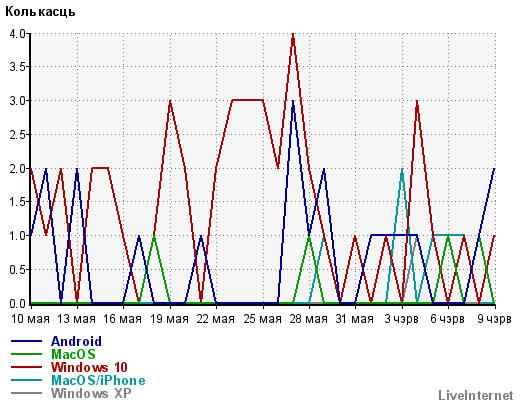Click the Windows 10 legend label
The height and width of the screenshot is (405, 520).
89,367
